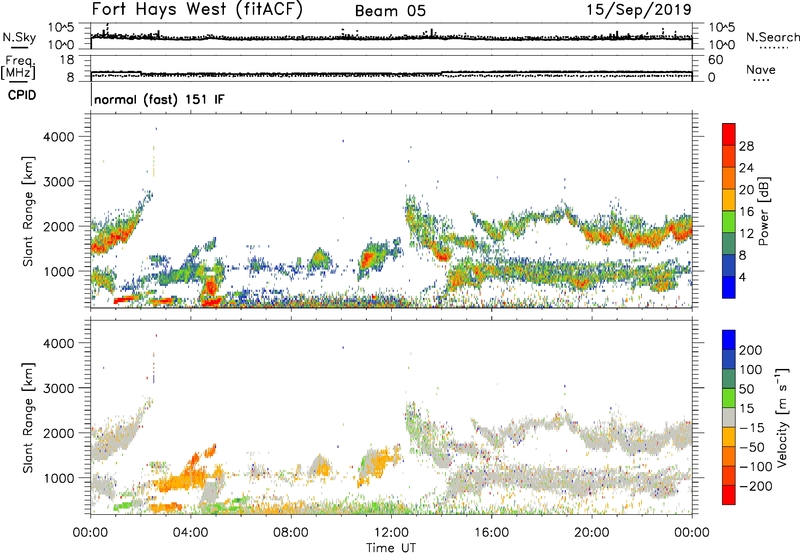The image size is (800, 554).
Task: Select the 'Beam 05' label
Action: (x=390, y=11)
